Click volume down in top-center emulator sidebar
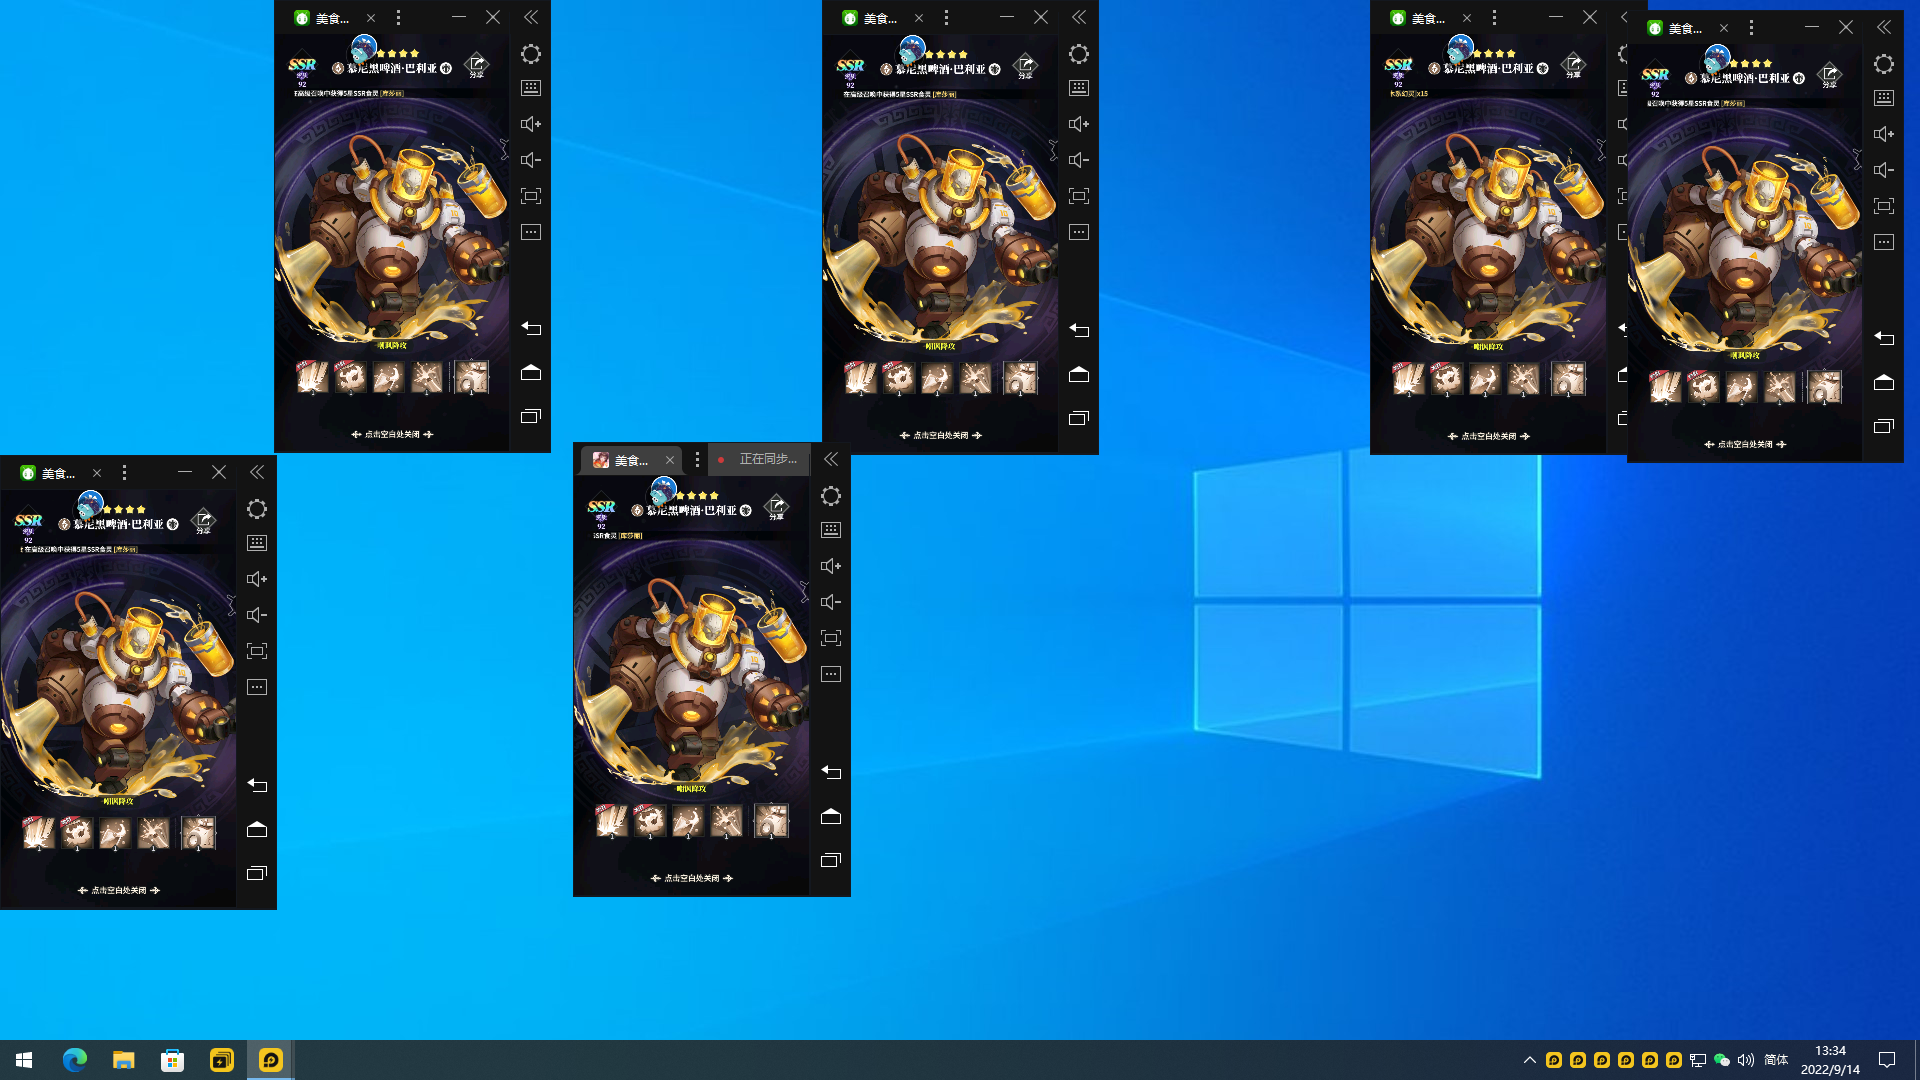Image resolution: width=1920 pixels, height=1080 pixels. coord(1079,160)
